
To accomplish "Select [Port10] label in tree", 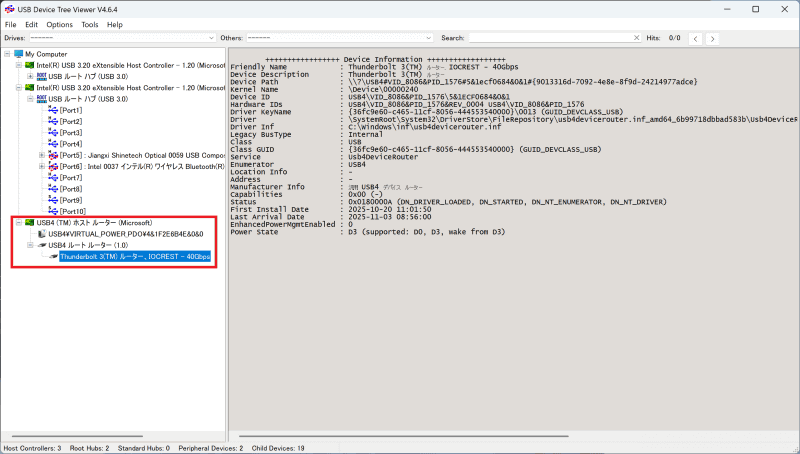I will 72,211.
